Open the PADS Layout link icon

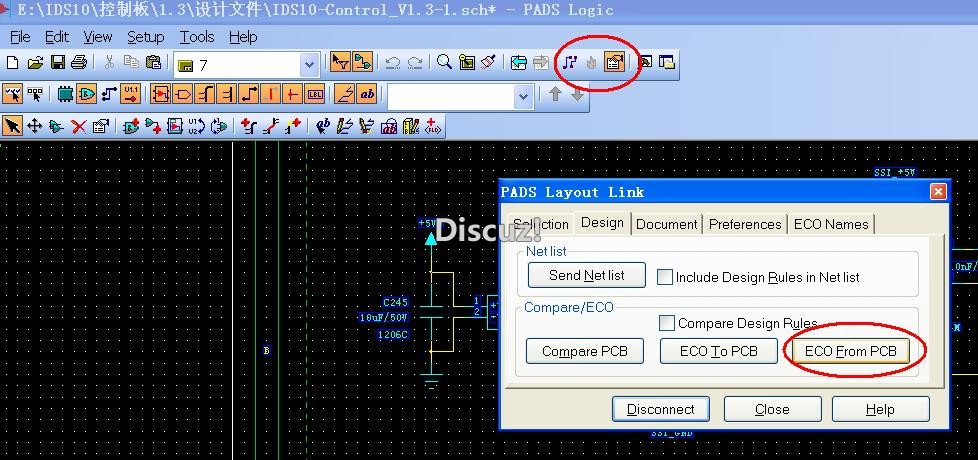tap(614, 62)
